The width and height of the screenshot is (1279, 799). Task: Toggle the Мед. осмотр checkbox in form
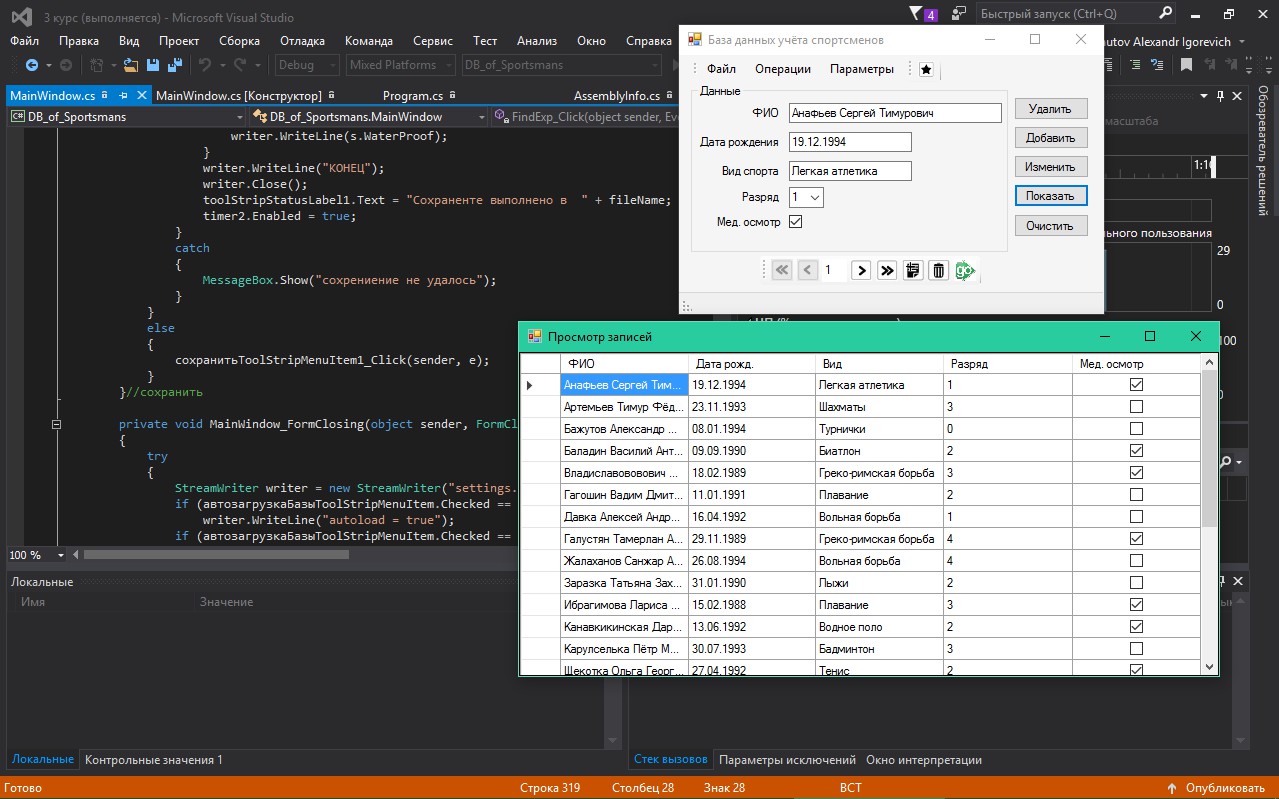click(796, 222)
